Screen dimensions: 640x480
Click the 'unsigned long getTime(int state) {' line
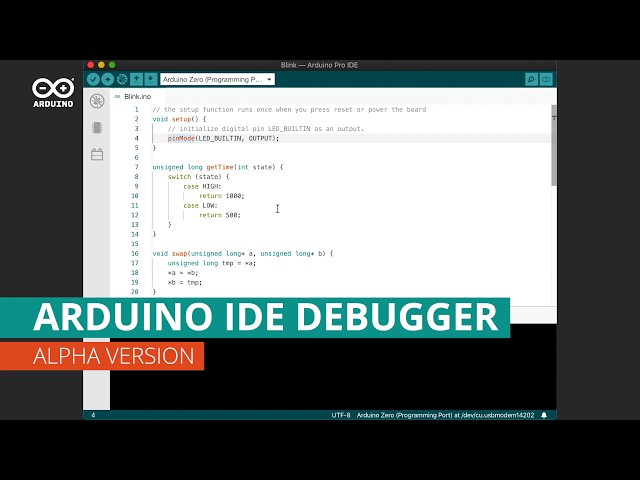(218, 167)
